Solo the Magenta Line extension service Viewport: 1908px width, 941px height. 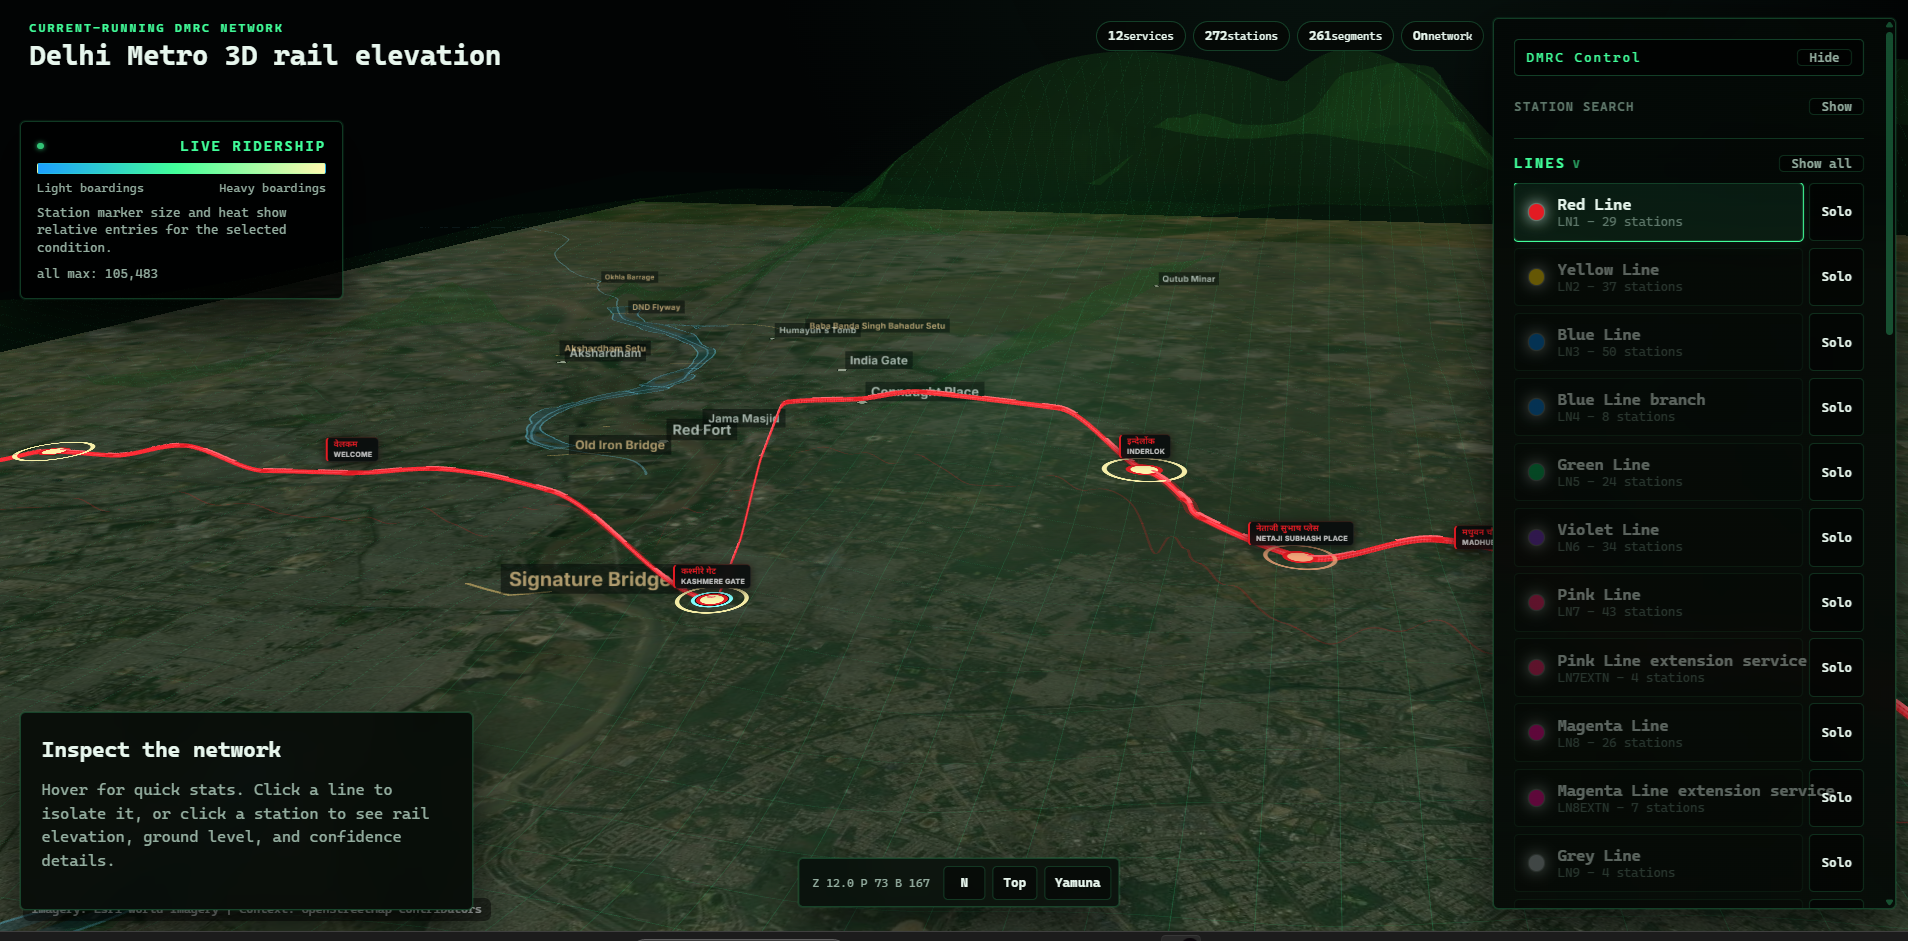click(1836, 798)
